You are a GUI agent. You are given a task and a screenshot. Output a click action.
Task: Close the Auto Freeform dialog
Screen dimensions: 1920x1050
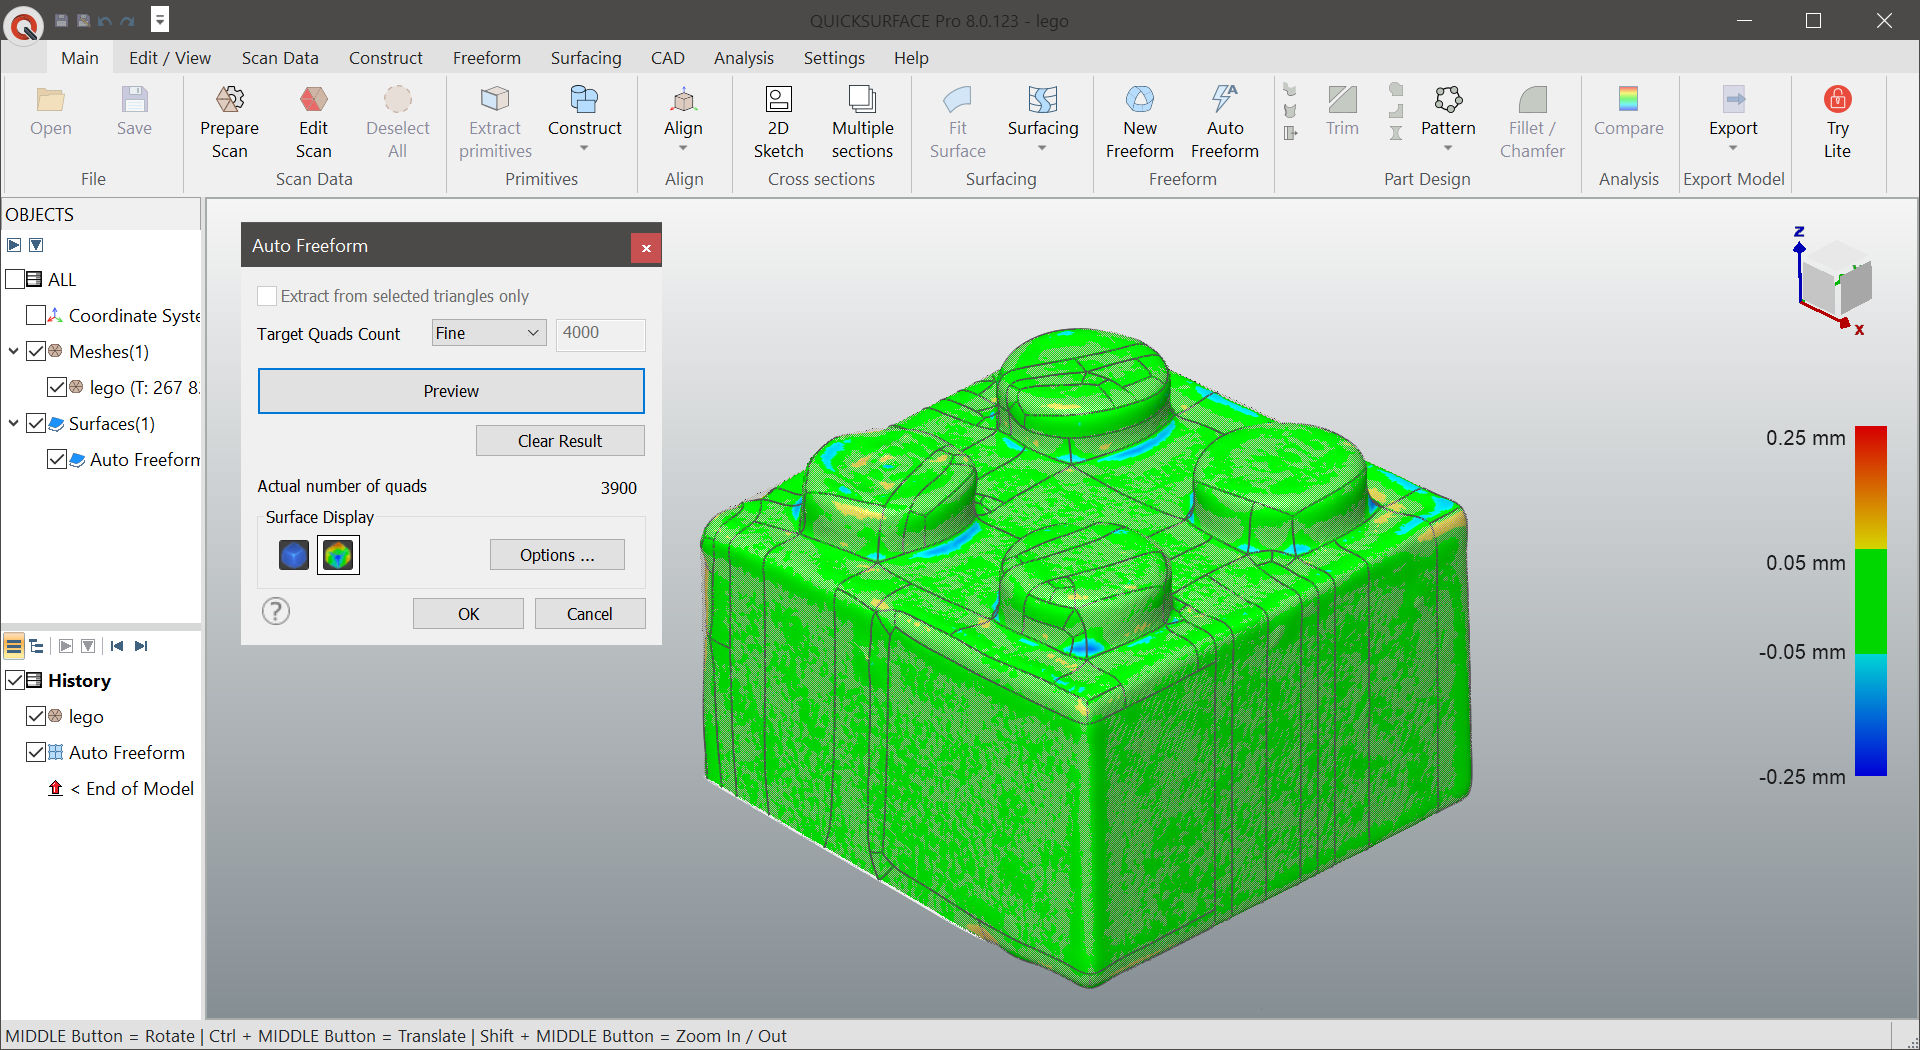click(x=646, y=248)
